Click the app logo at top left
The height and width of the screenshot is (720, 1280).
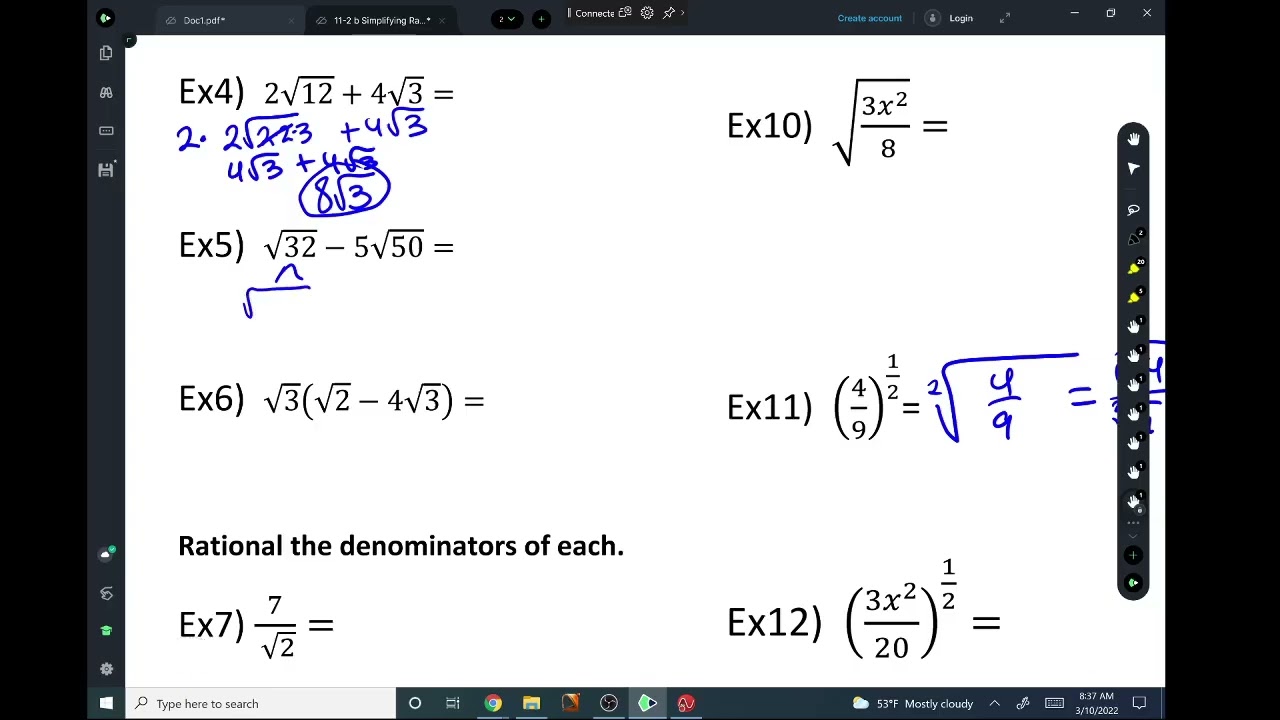pyautogui.click(x=105, y=18)
